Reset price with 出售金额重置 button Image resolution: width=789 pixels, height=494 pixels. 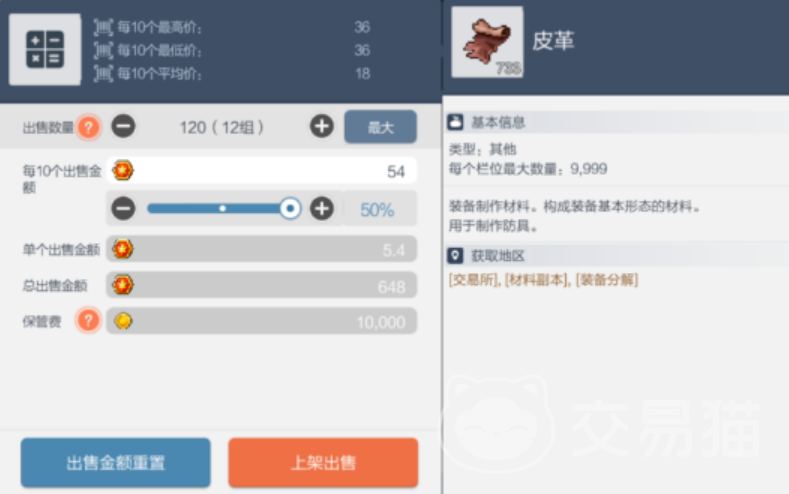116,462
